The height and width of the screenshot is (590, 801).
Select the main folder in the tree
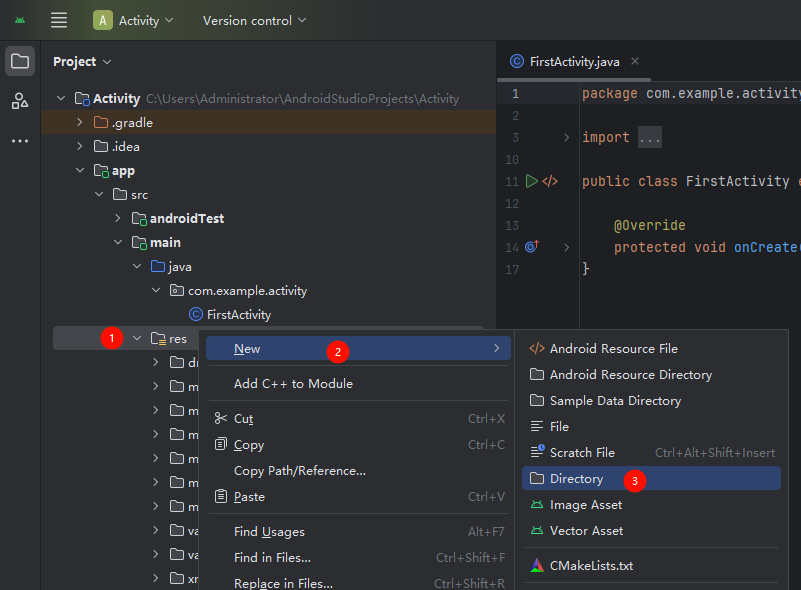pos(165,243)
